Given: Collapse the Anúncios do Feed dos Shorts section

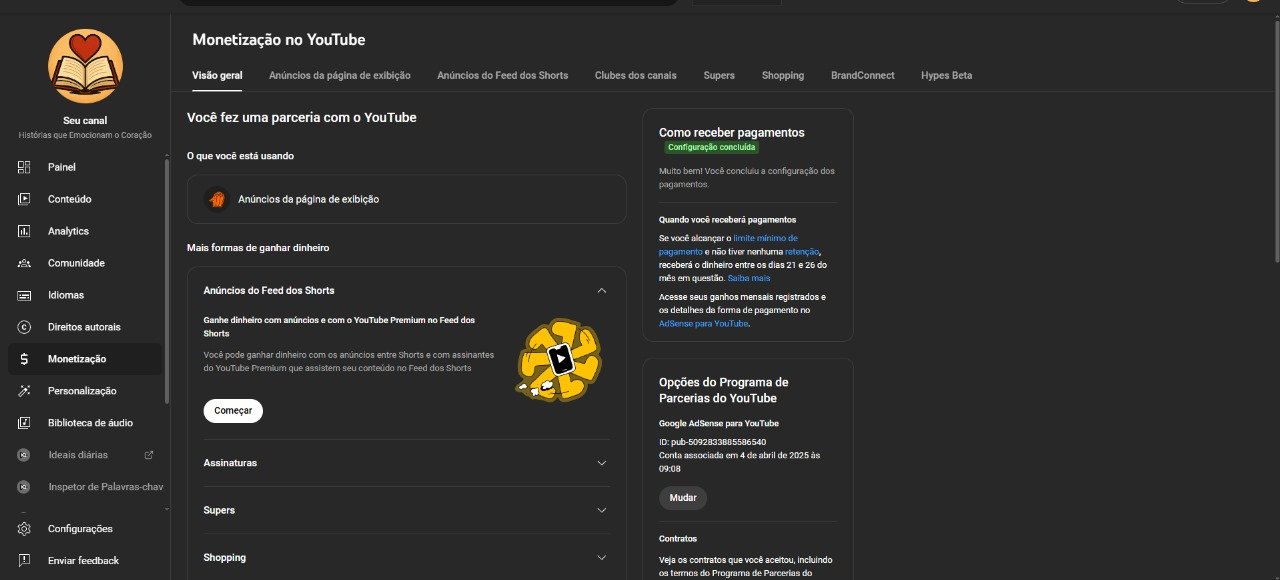Looking at the screenshot, I should click(x=601, y=290).
